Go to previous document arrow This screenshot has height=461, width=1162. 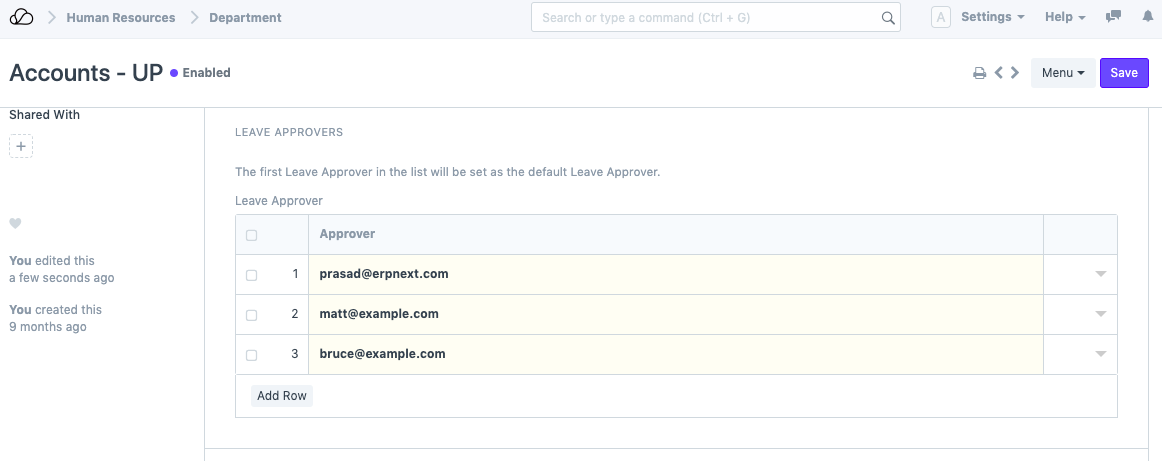coord(998,73)
